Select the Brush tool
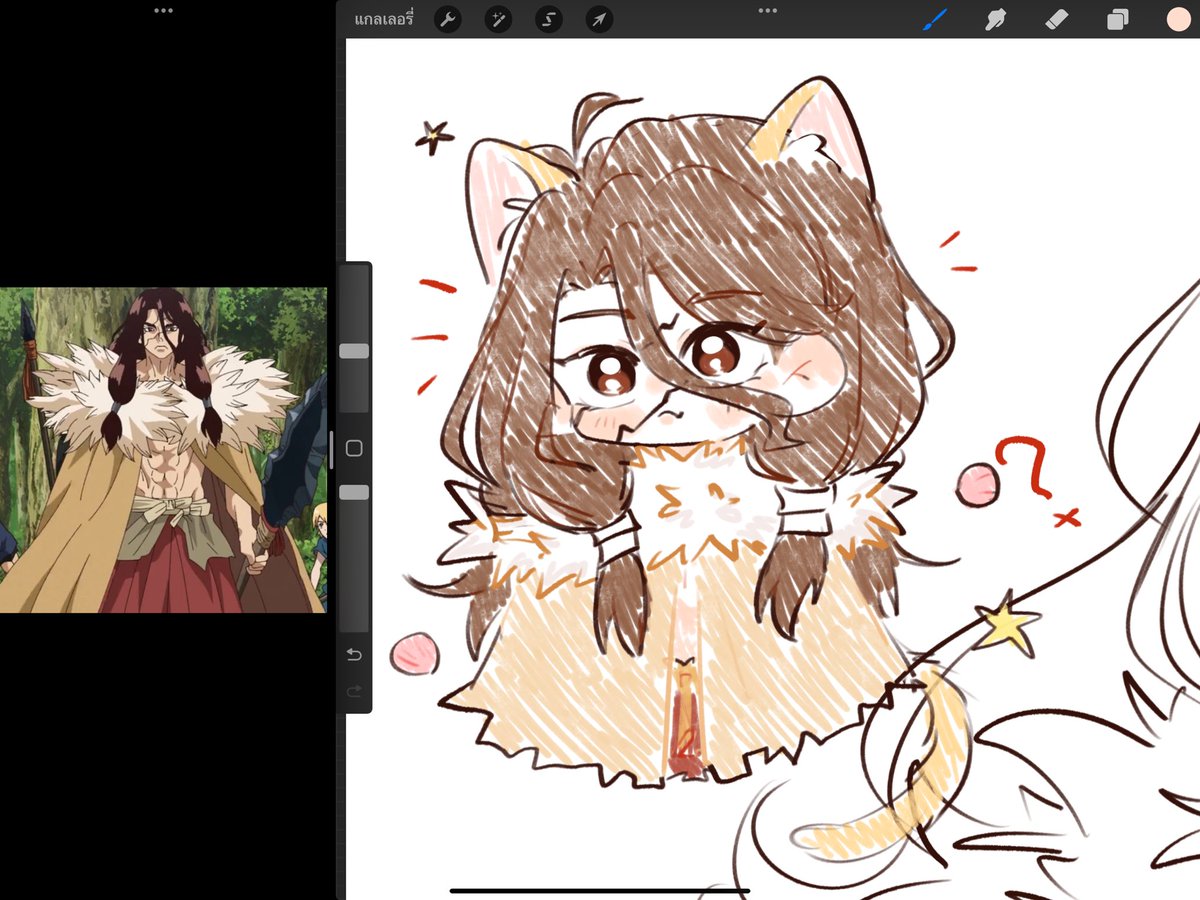The image size is (1200, 900). [935, 19]
